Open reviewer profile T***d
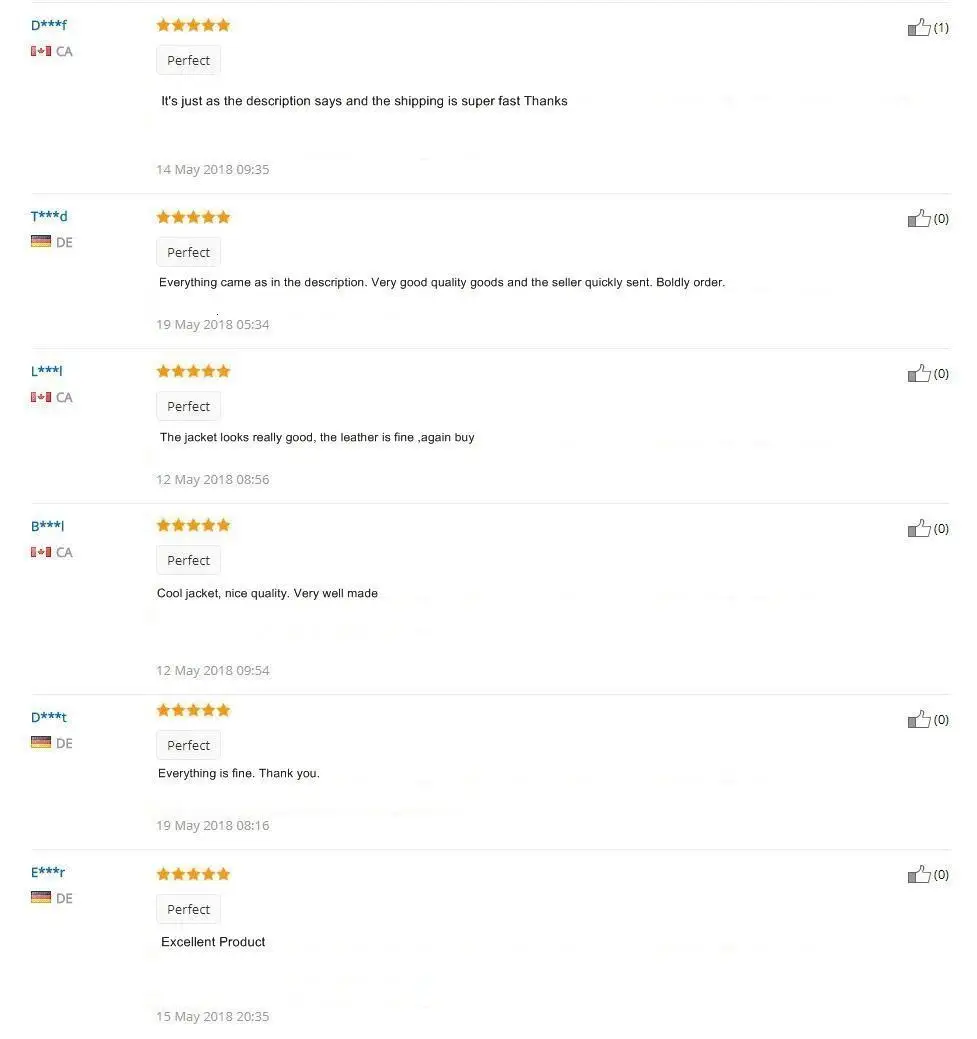 click(48, 216)
